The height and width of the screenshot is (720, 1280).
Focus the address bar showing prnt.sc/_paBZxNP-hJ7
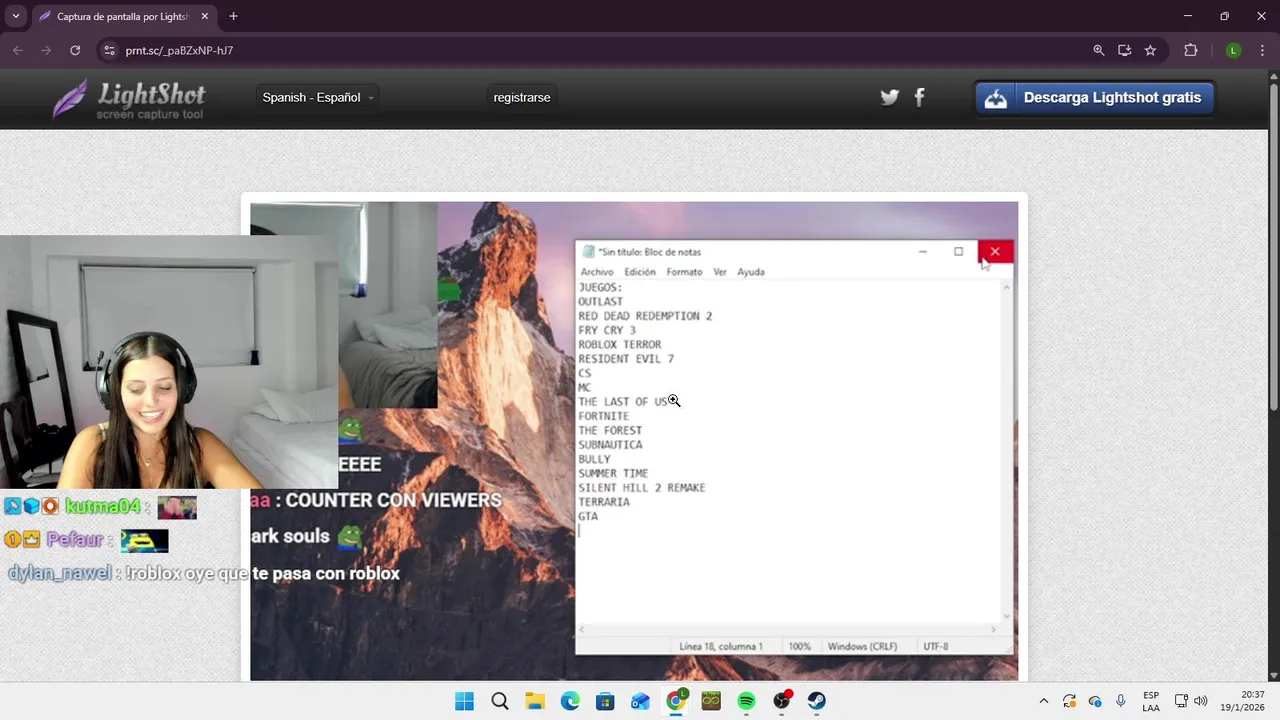[x=600, y=50]
